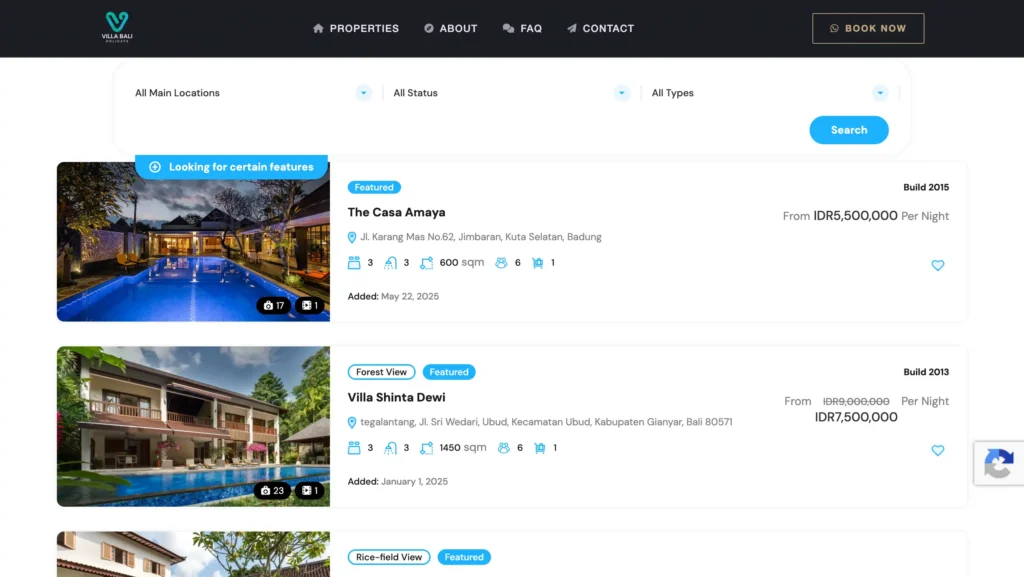The image size is (1024, 577).
Task: Favorite The Casa Amaya with heart icon
Action: pyautogui.click(x=938, y=265)
